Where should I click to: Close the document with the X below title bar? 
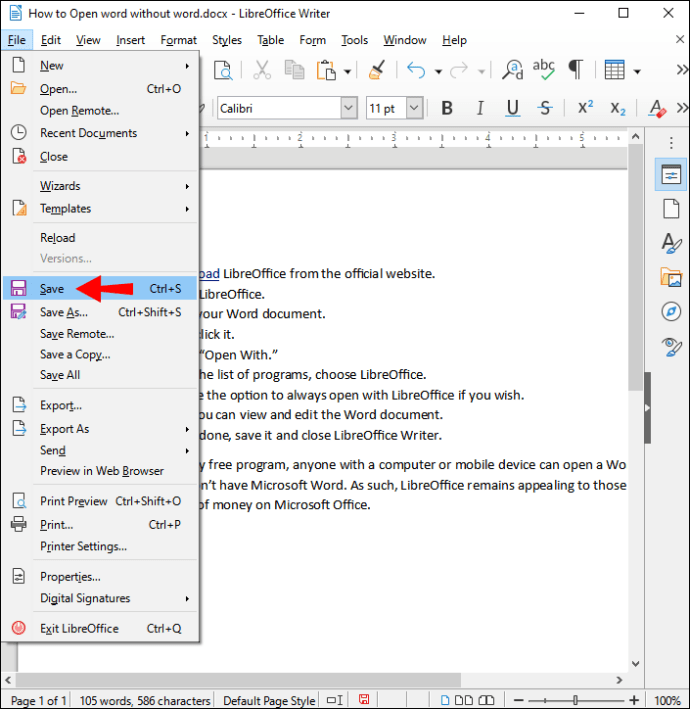click(x=680, y=40)
